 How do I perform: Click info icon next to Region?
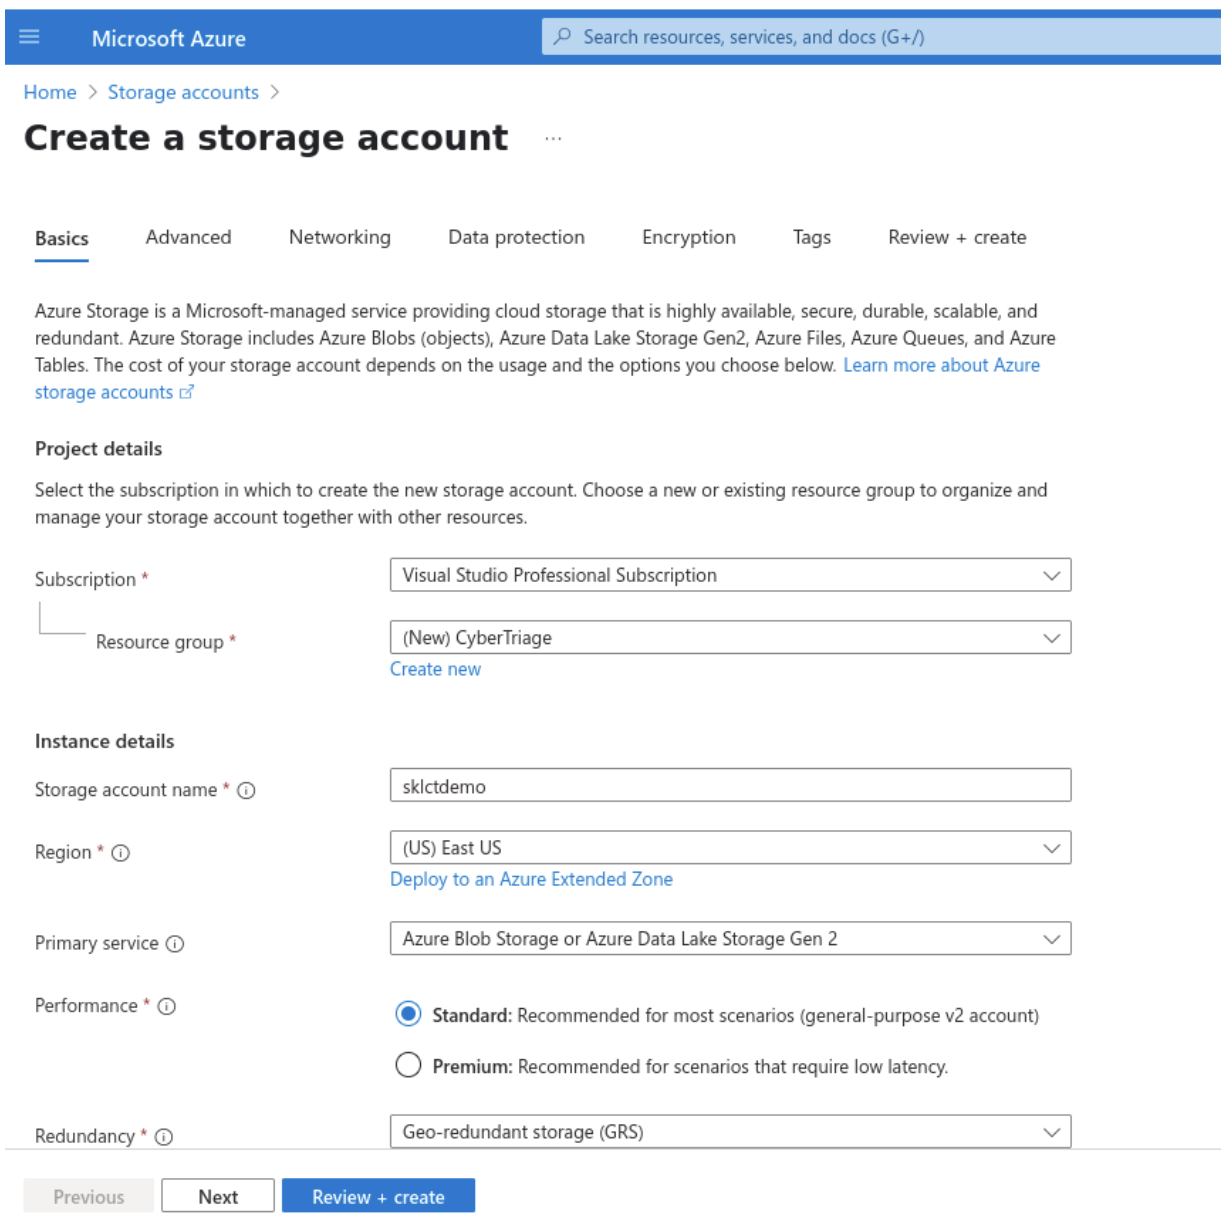[121, 853]
